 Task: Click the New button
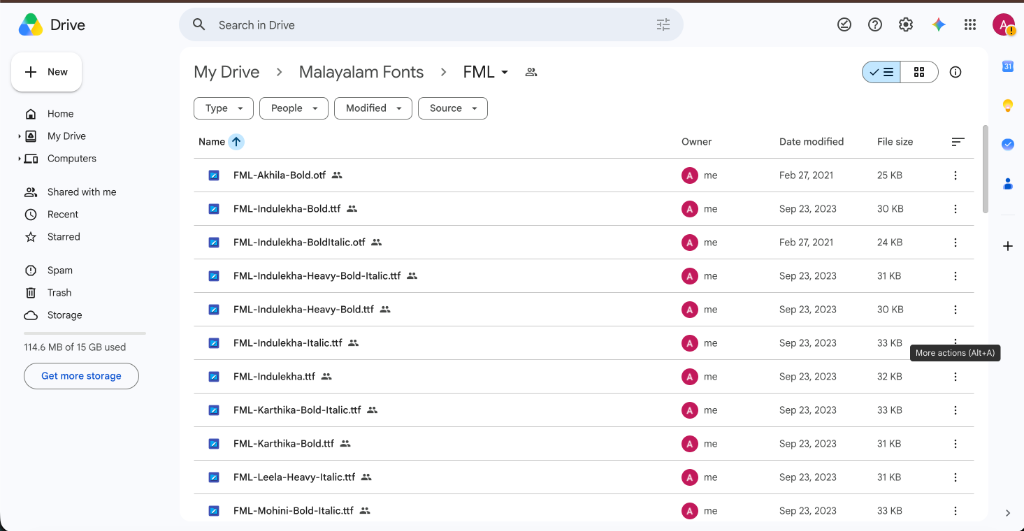[x=46, y=72]
